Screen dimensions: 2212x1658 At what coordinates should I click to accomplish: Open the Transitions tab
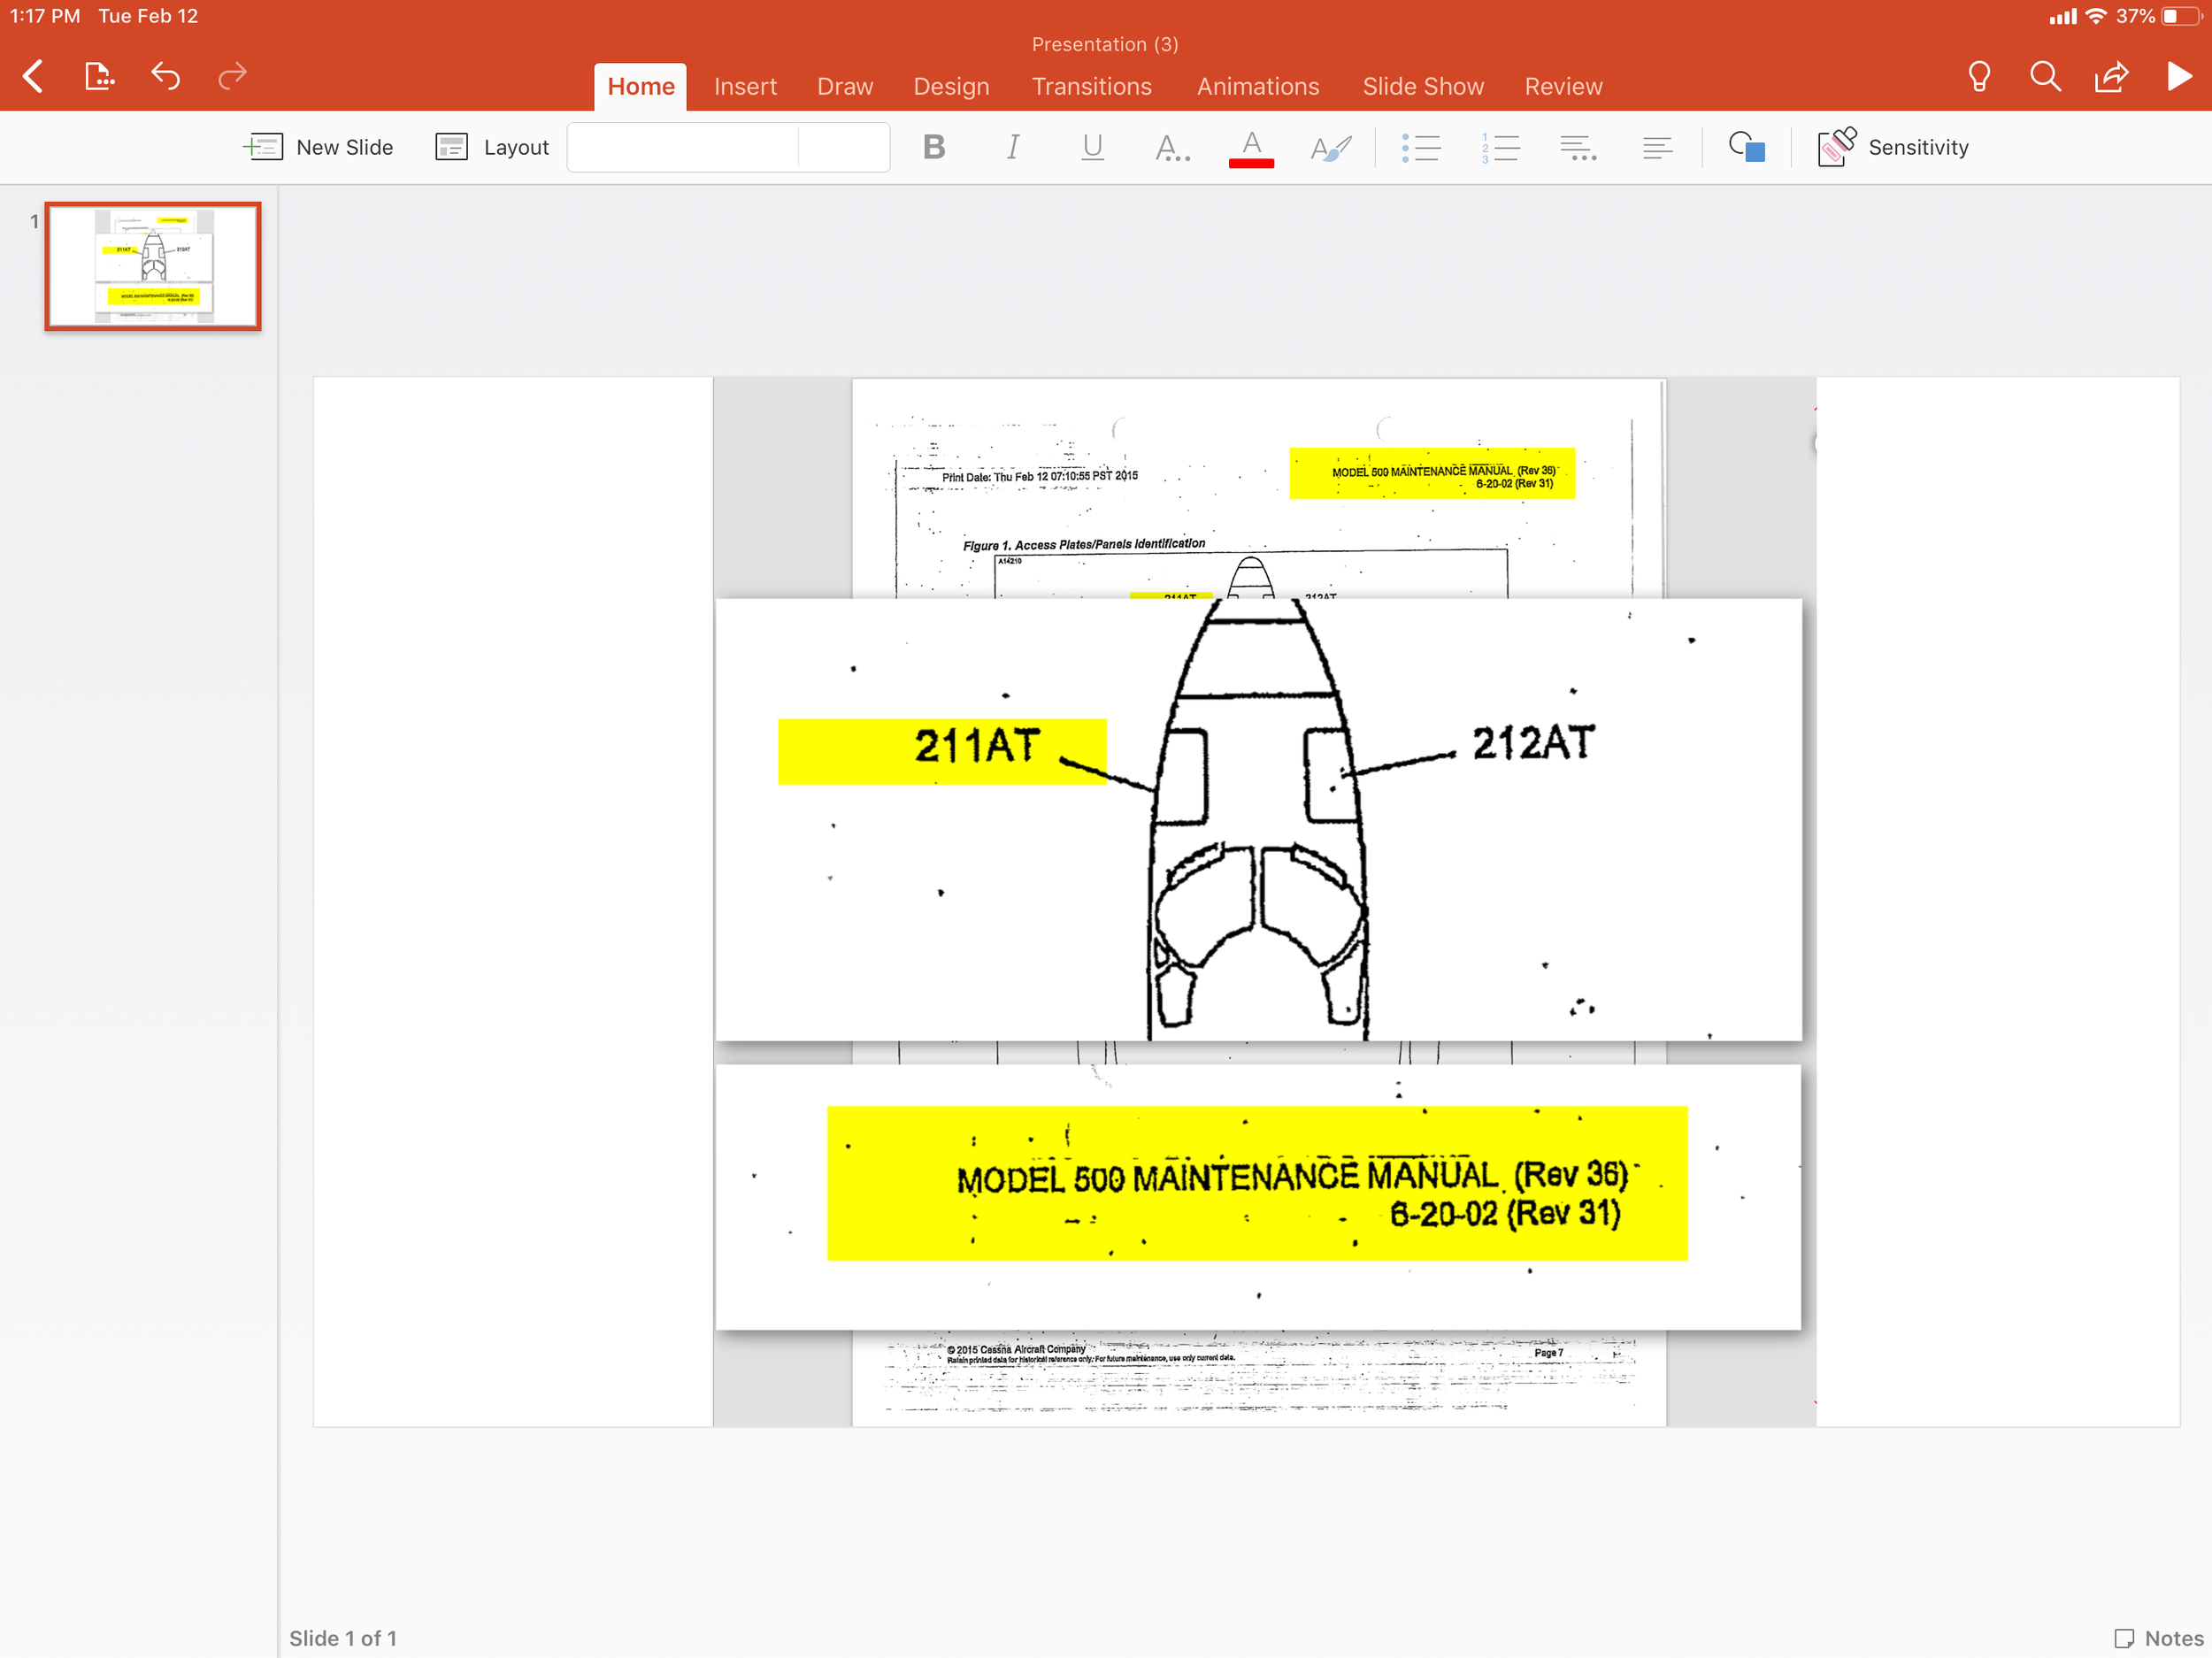pyautogui.click(x=1092, y=87)
